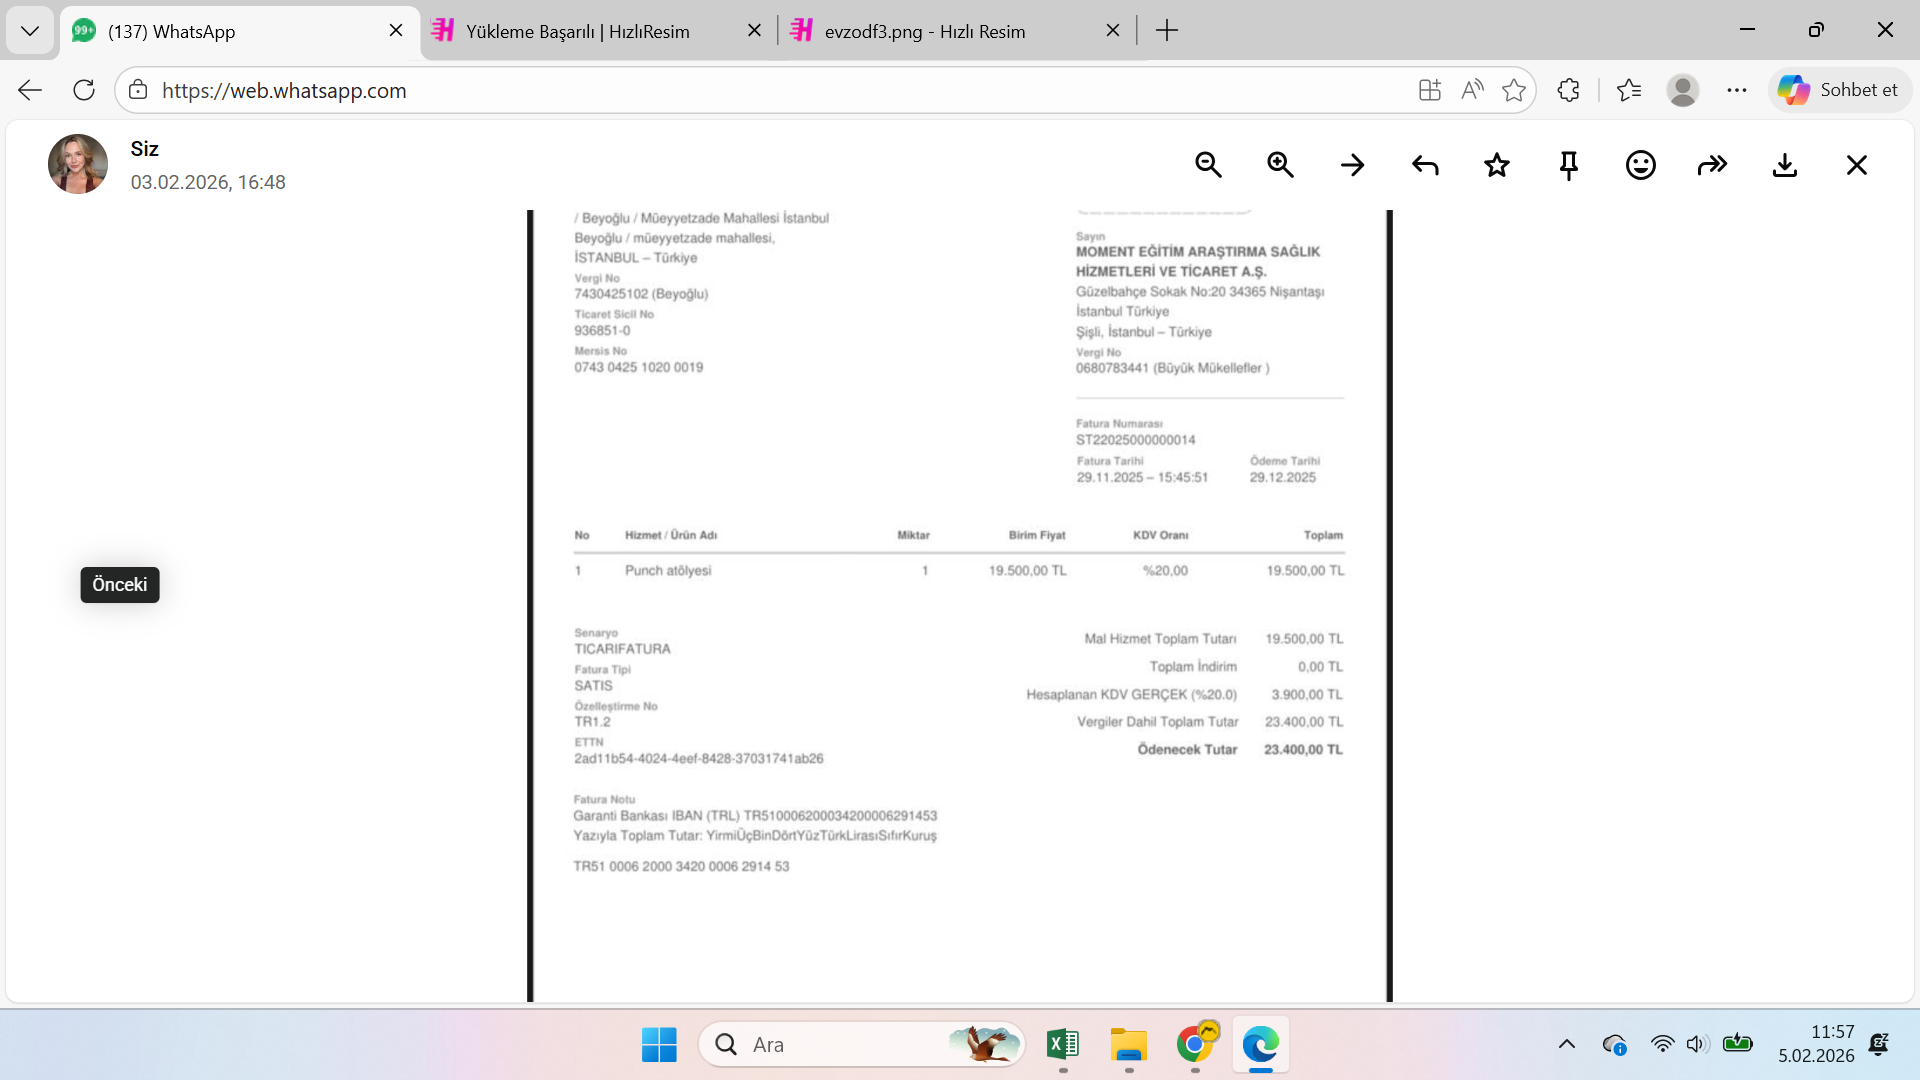Reply to this image message

[x=1425, y=165]
